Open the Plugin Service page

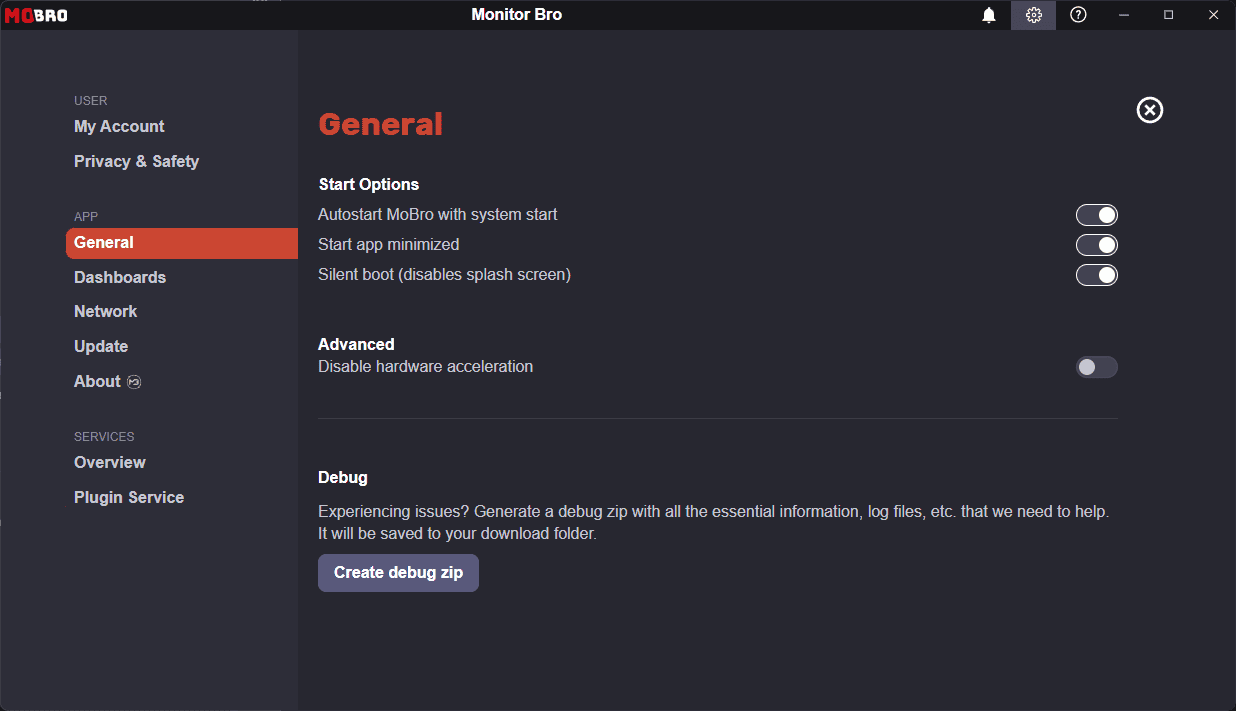point(129,497)
